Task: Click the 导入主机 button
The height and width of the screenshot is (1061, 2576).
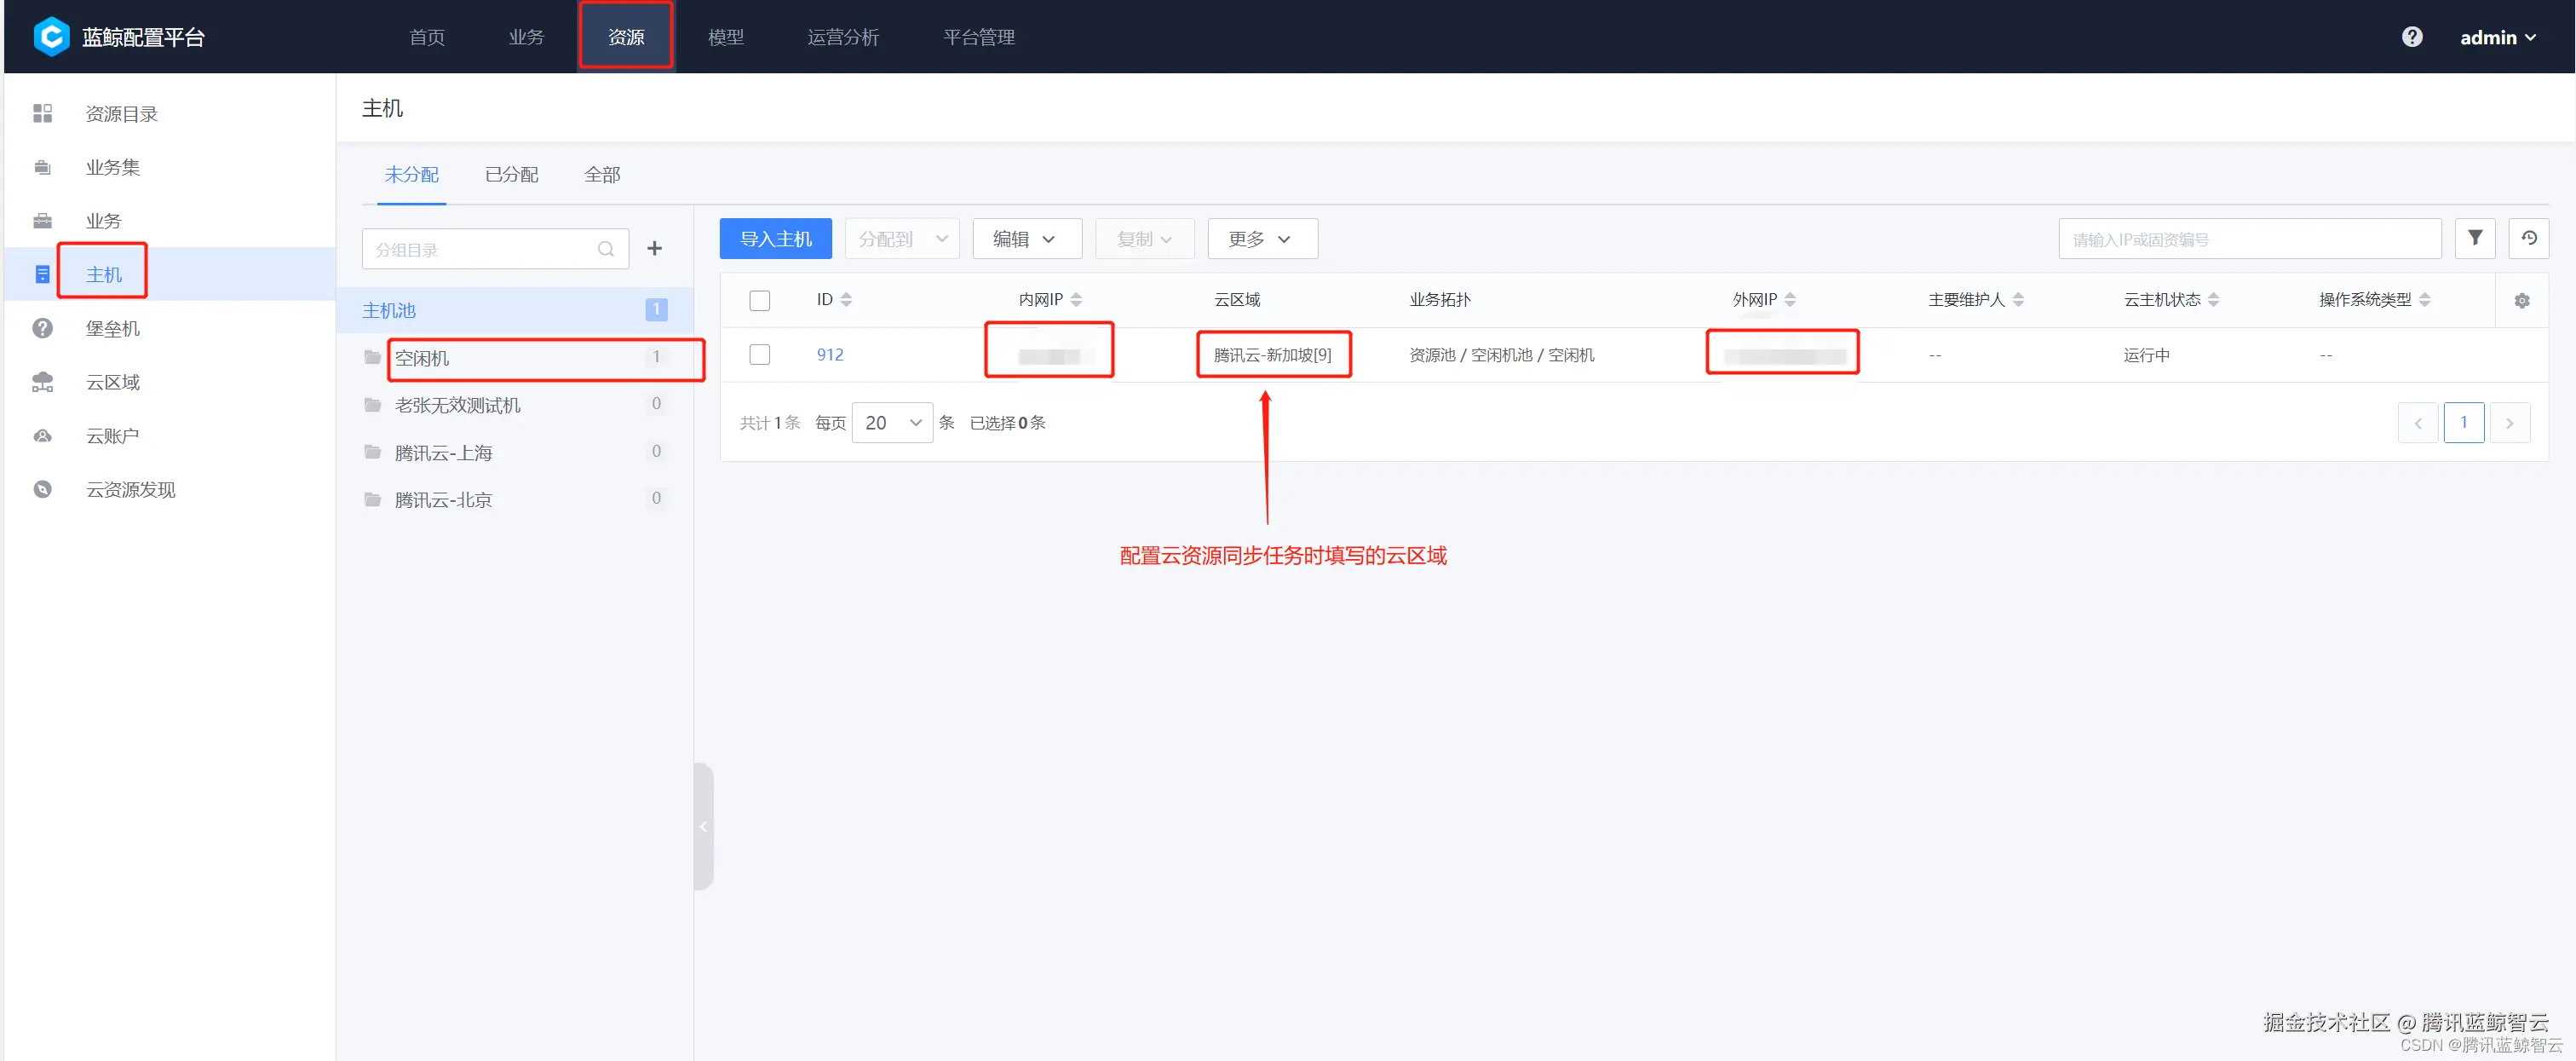Action: [775, 239]
